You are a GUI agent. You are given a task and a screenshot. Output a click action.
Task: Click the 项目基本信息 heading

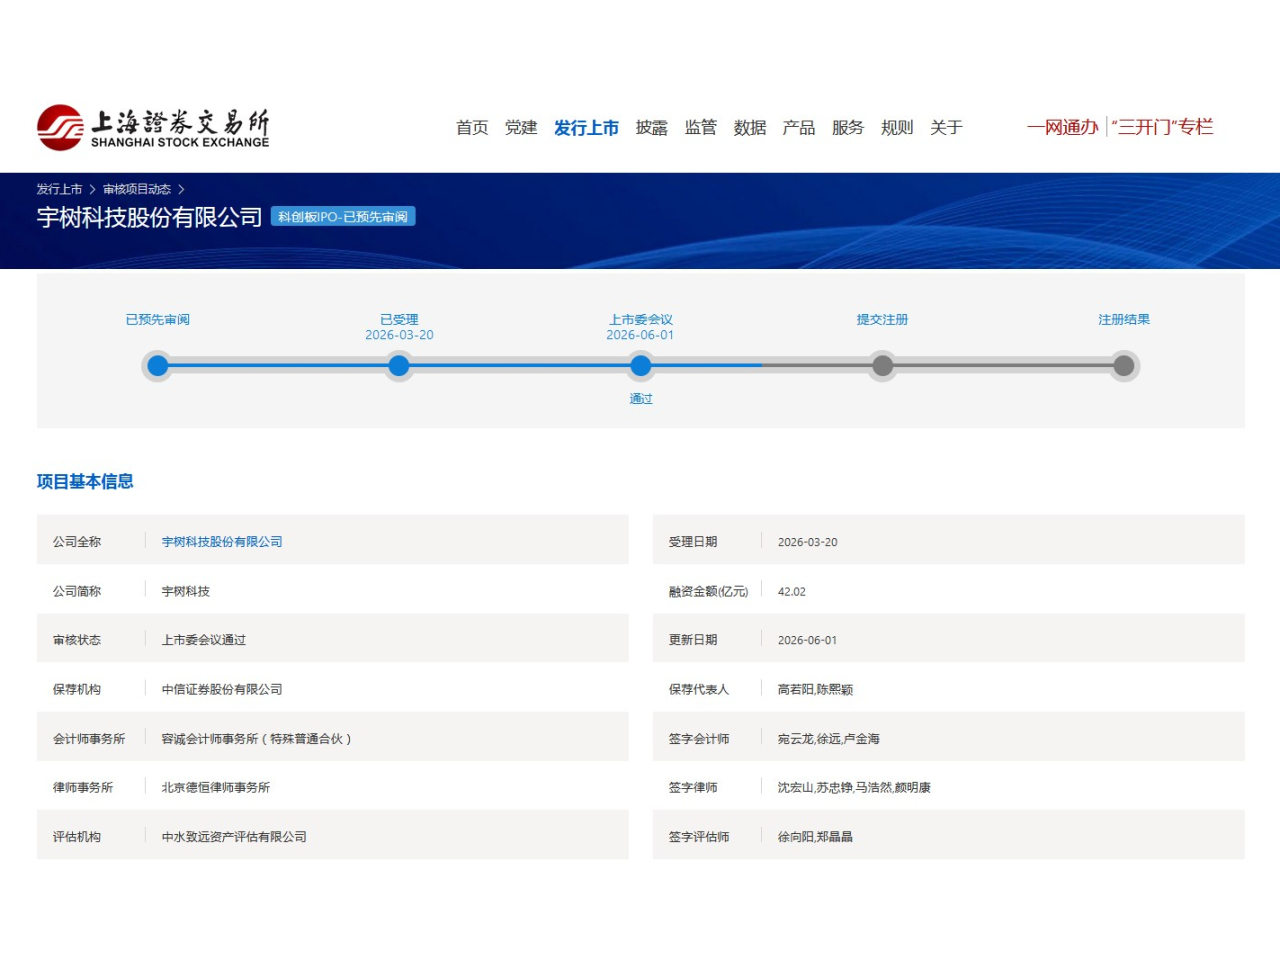click(85, 482)
